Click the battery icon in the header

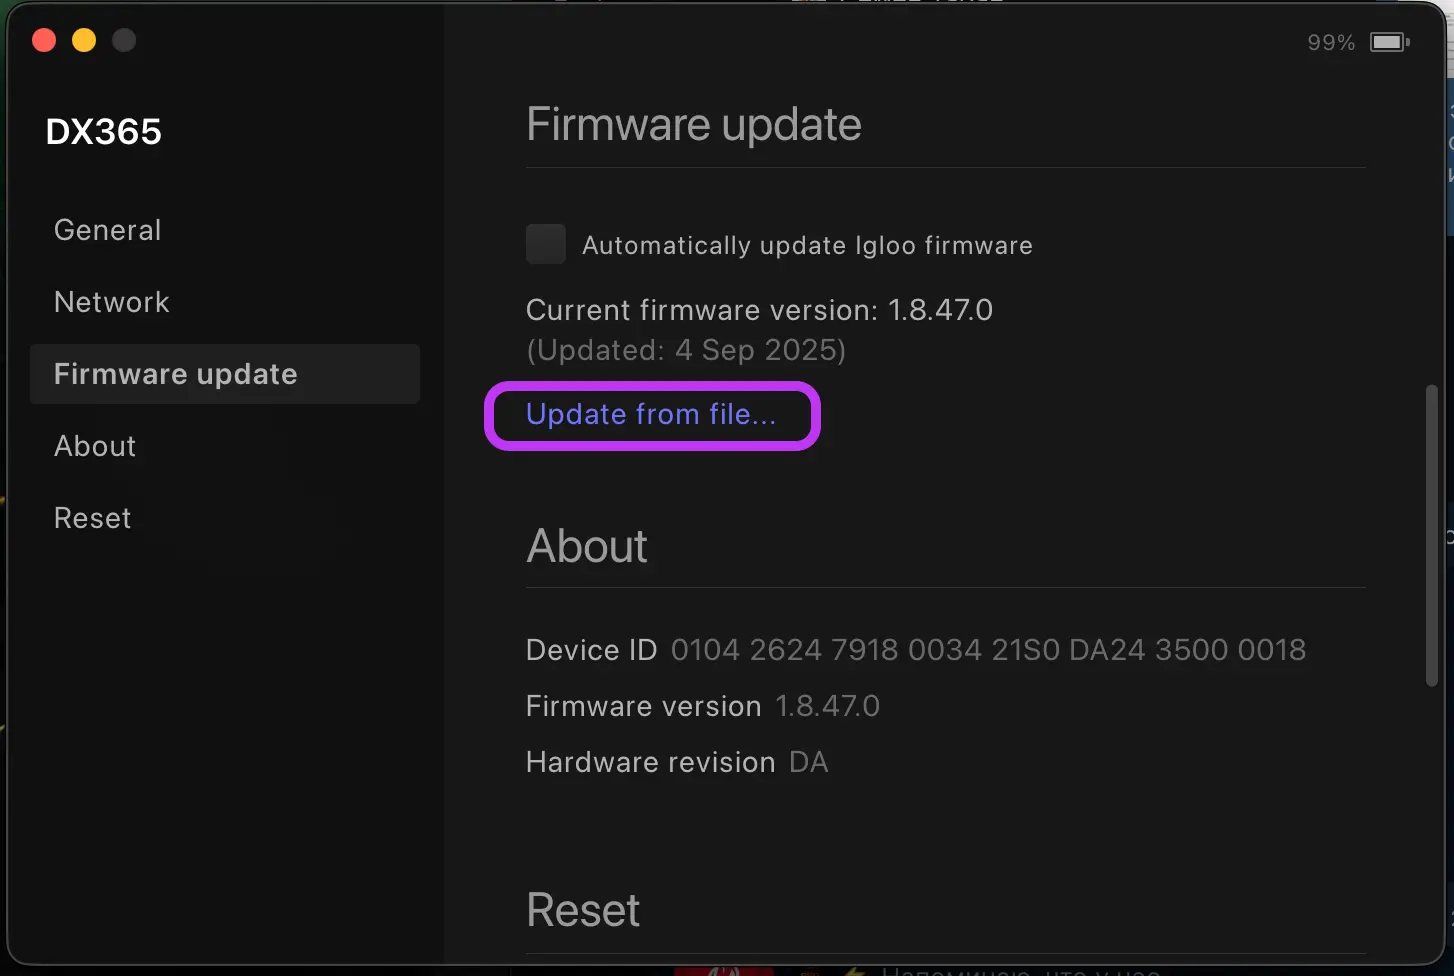[x=1389, y=42]
